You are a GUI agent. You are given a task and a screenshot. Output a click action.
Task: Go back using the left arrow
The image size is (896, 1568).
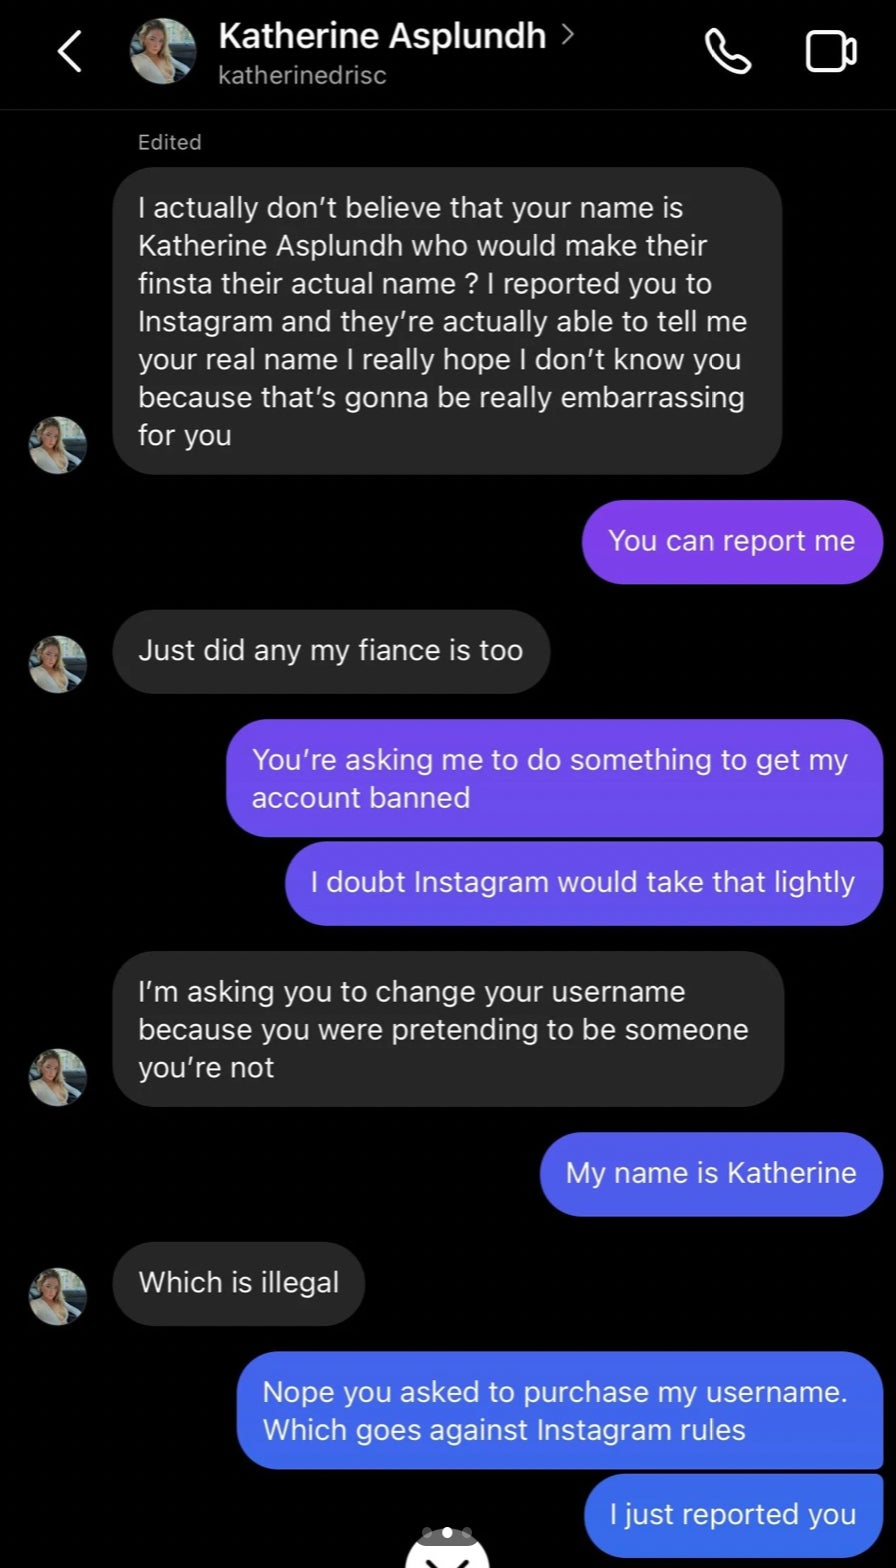pos(69,51)
